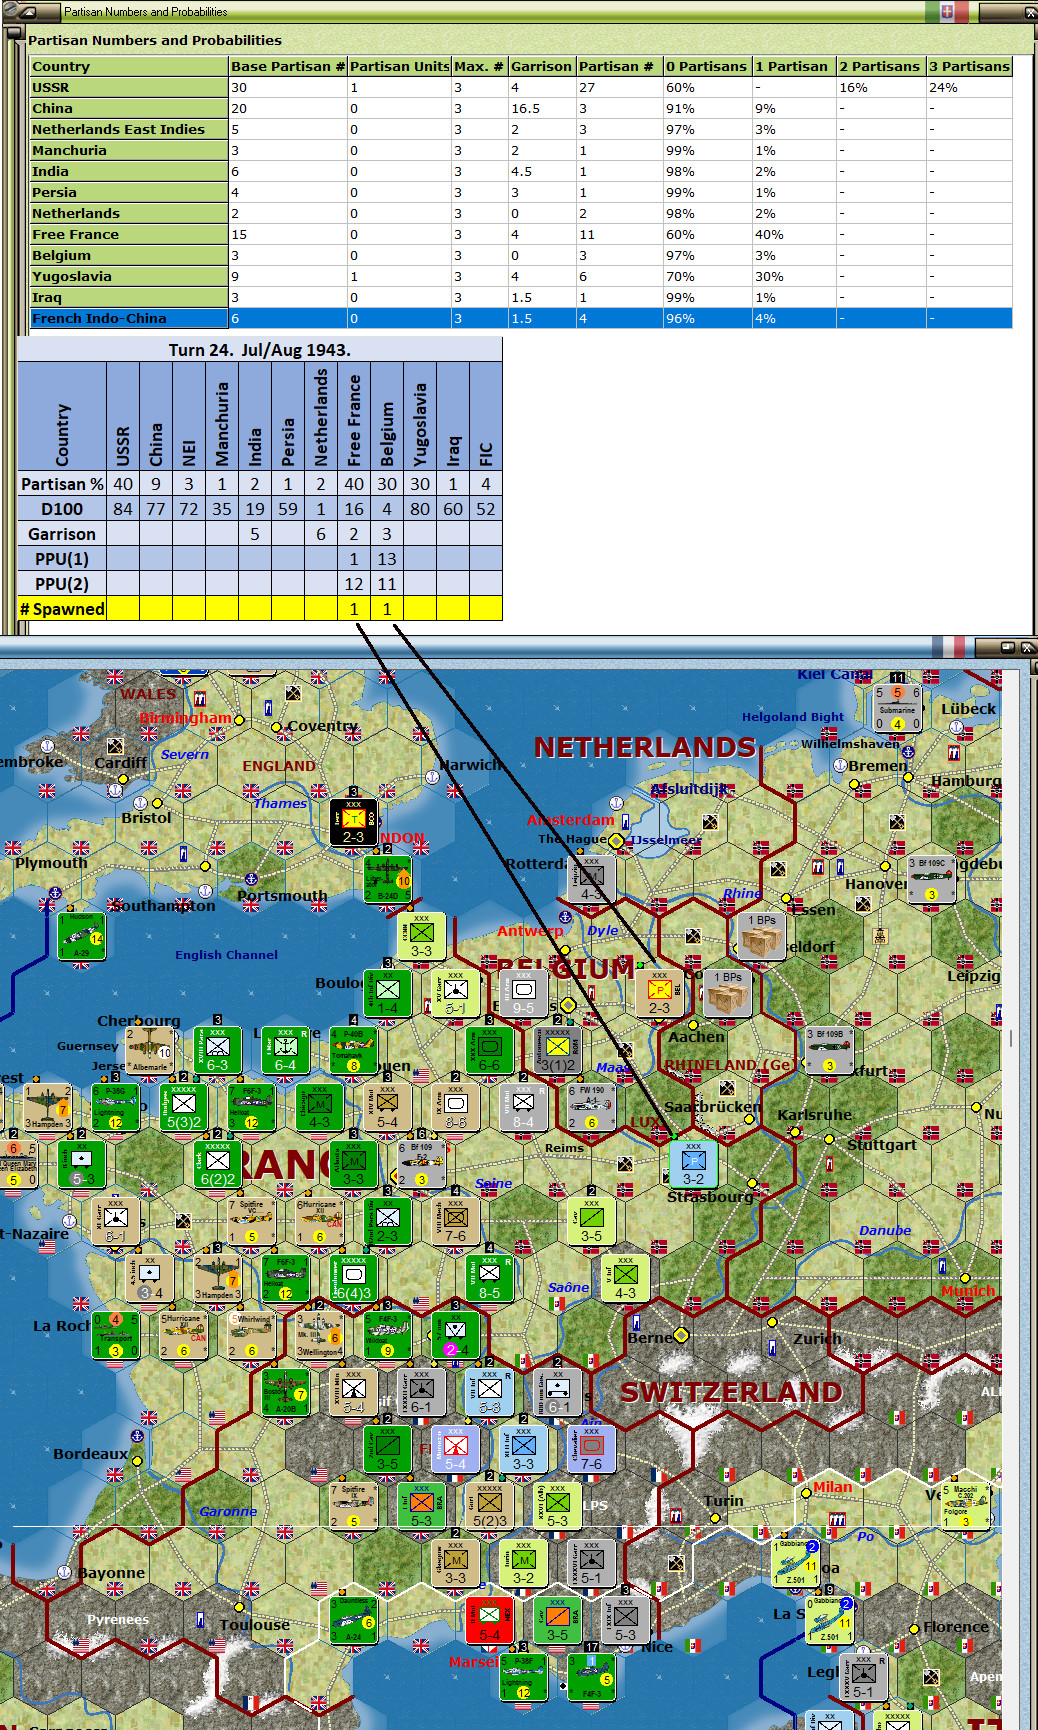Select the black 2-3 unit near London
Screen dimensions: 1038x1730
click(x=353, y=822)
